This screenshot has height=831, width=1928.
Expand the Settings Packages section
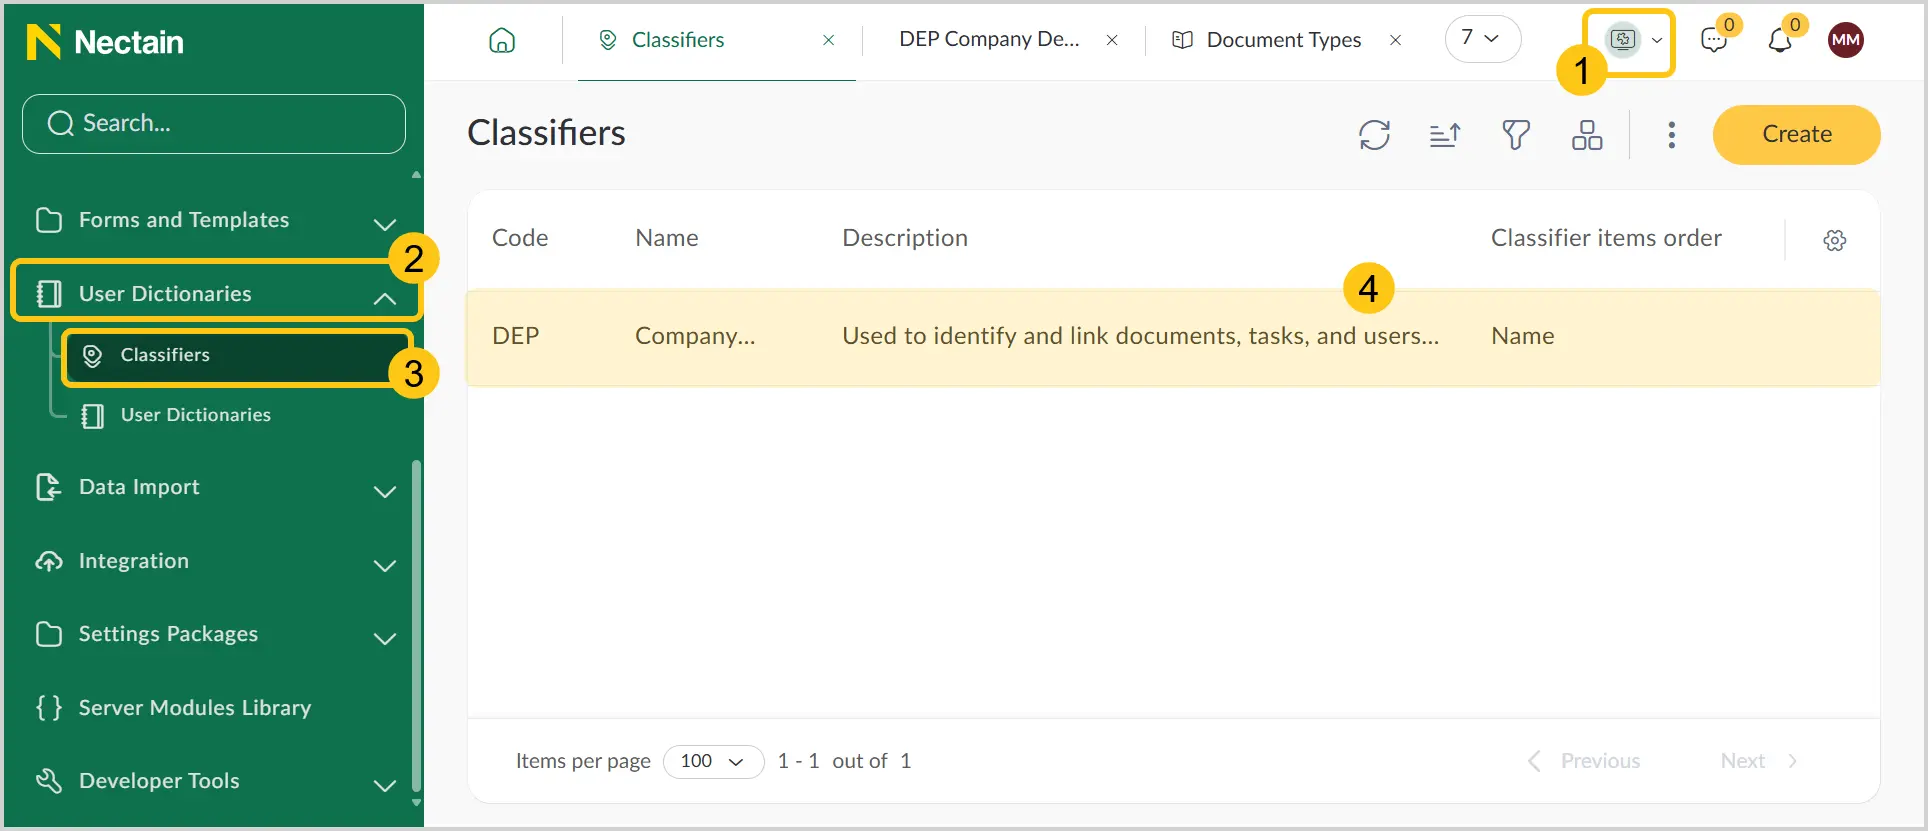click(385, 638)
